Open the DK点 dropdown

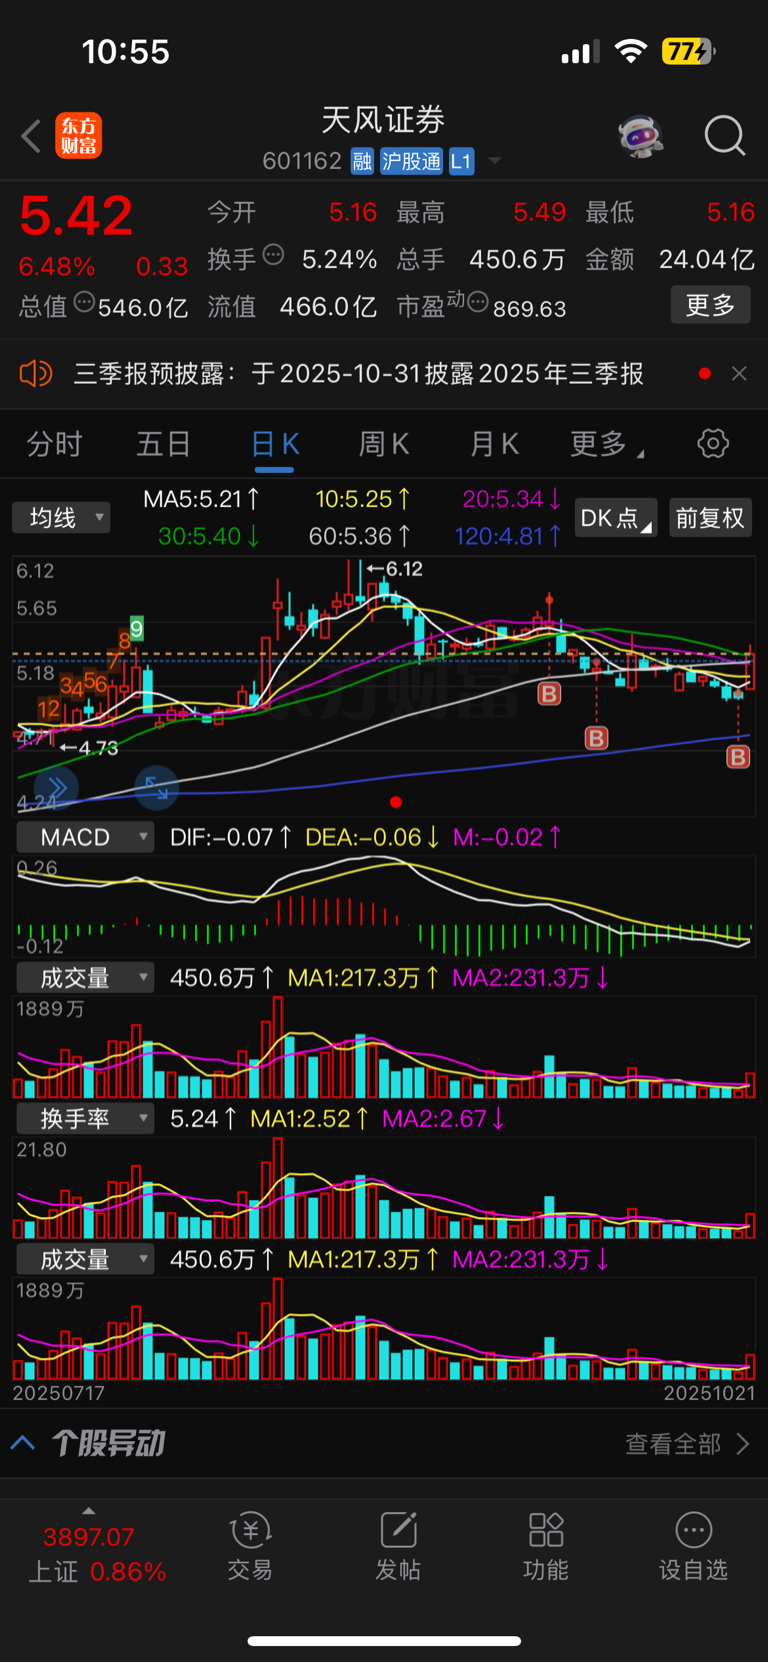click(x=616, y=518)
